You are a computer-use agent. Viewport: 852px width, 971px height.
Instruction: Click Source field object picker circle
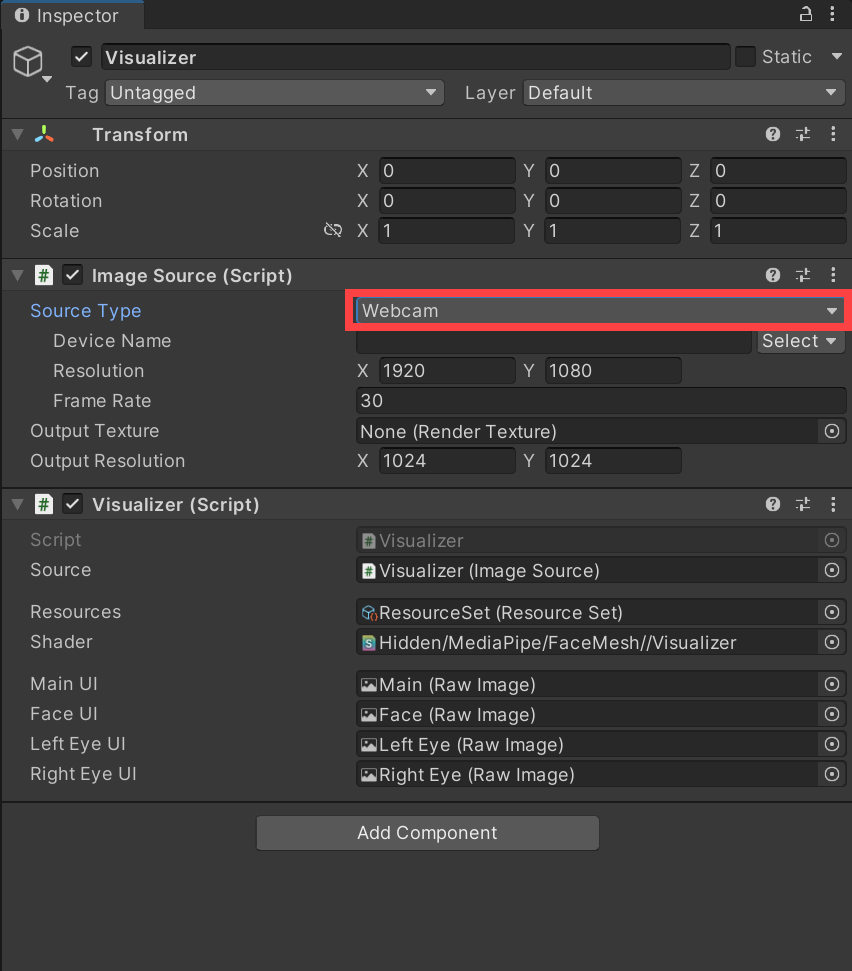[832, 570]
